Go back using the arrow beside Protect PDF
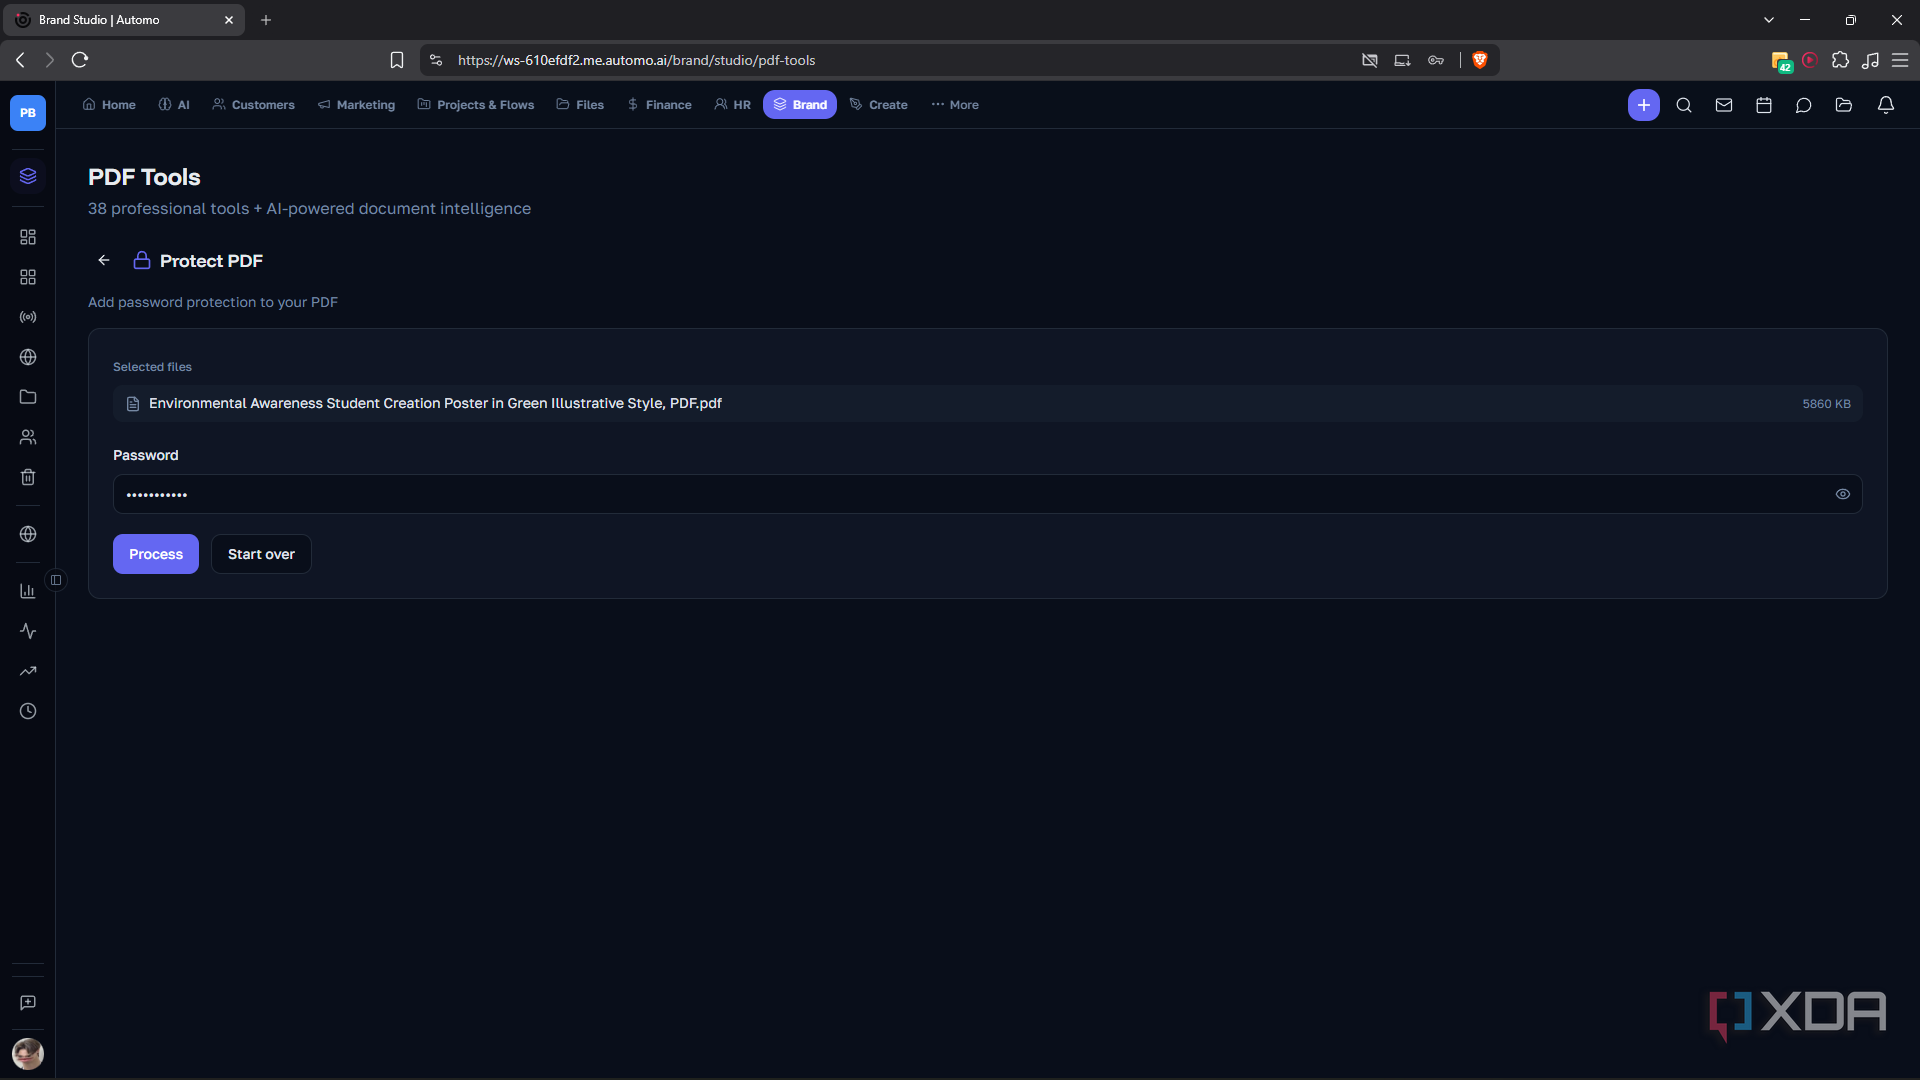Image resolution: width=1920 pixels, height=1080 pixels. click(x=104, y=260)
